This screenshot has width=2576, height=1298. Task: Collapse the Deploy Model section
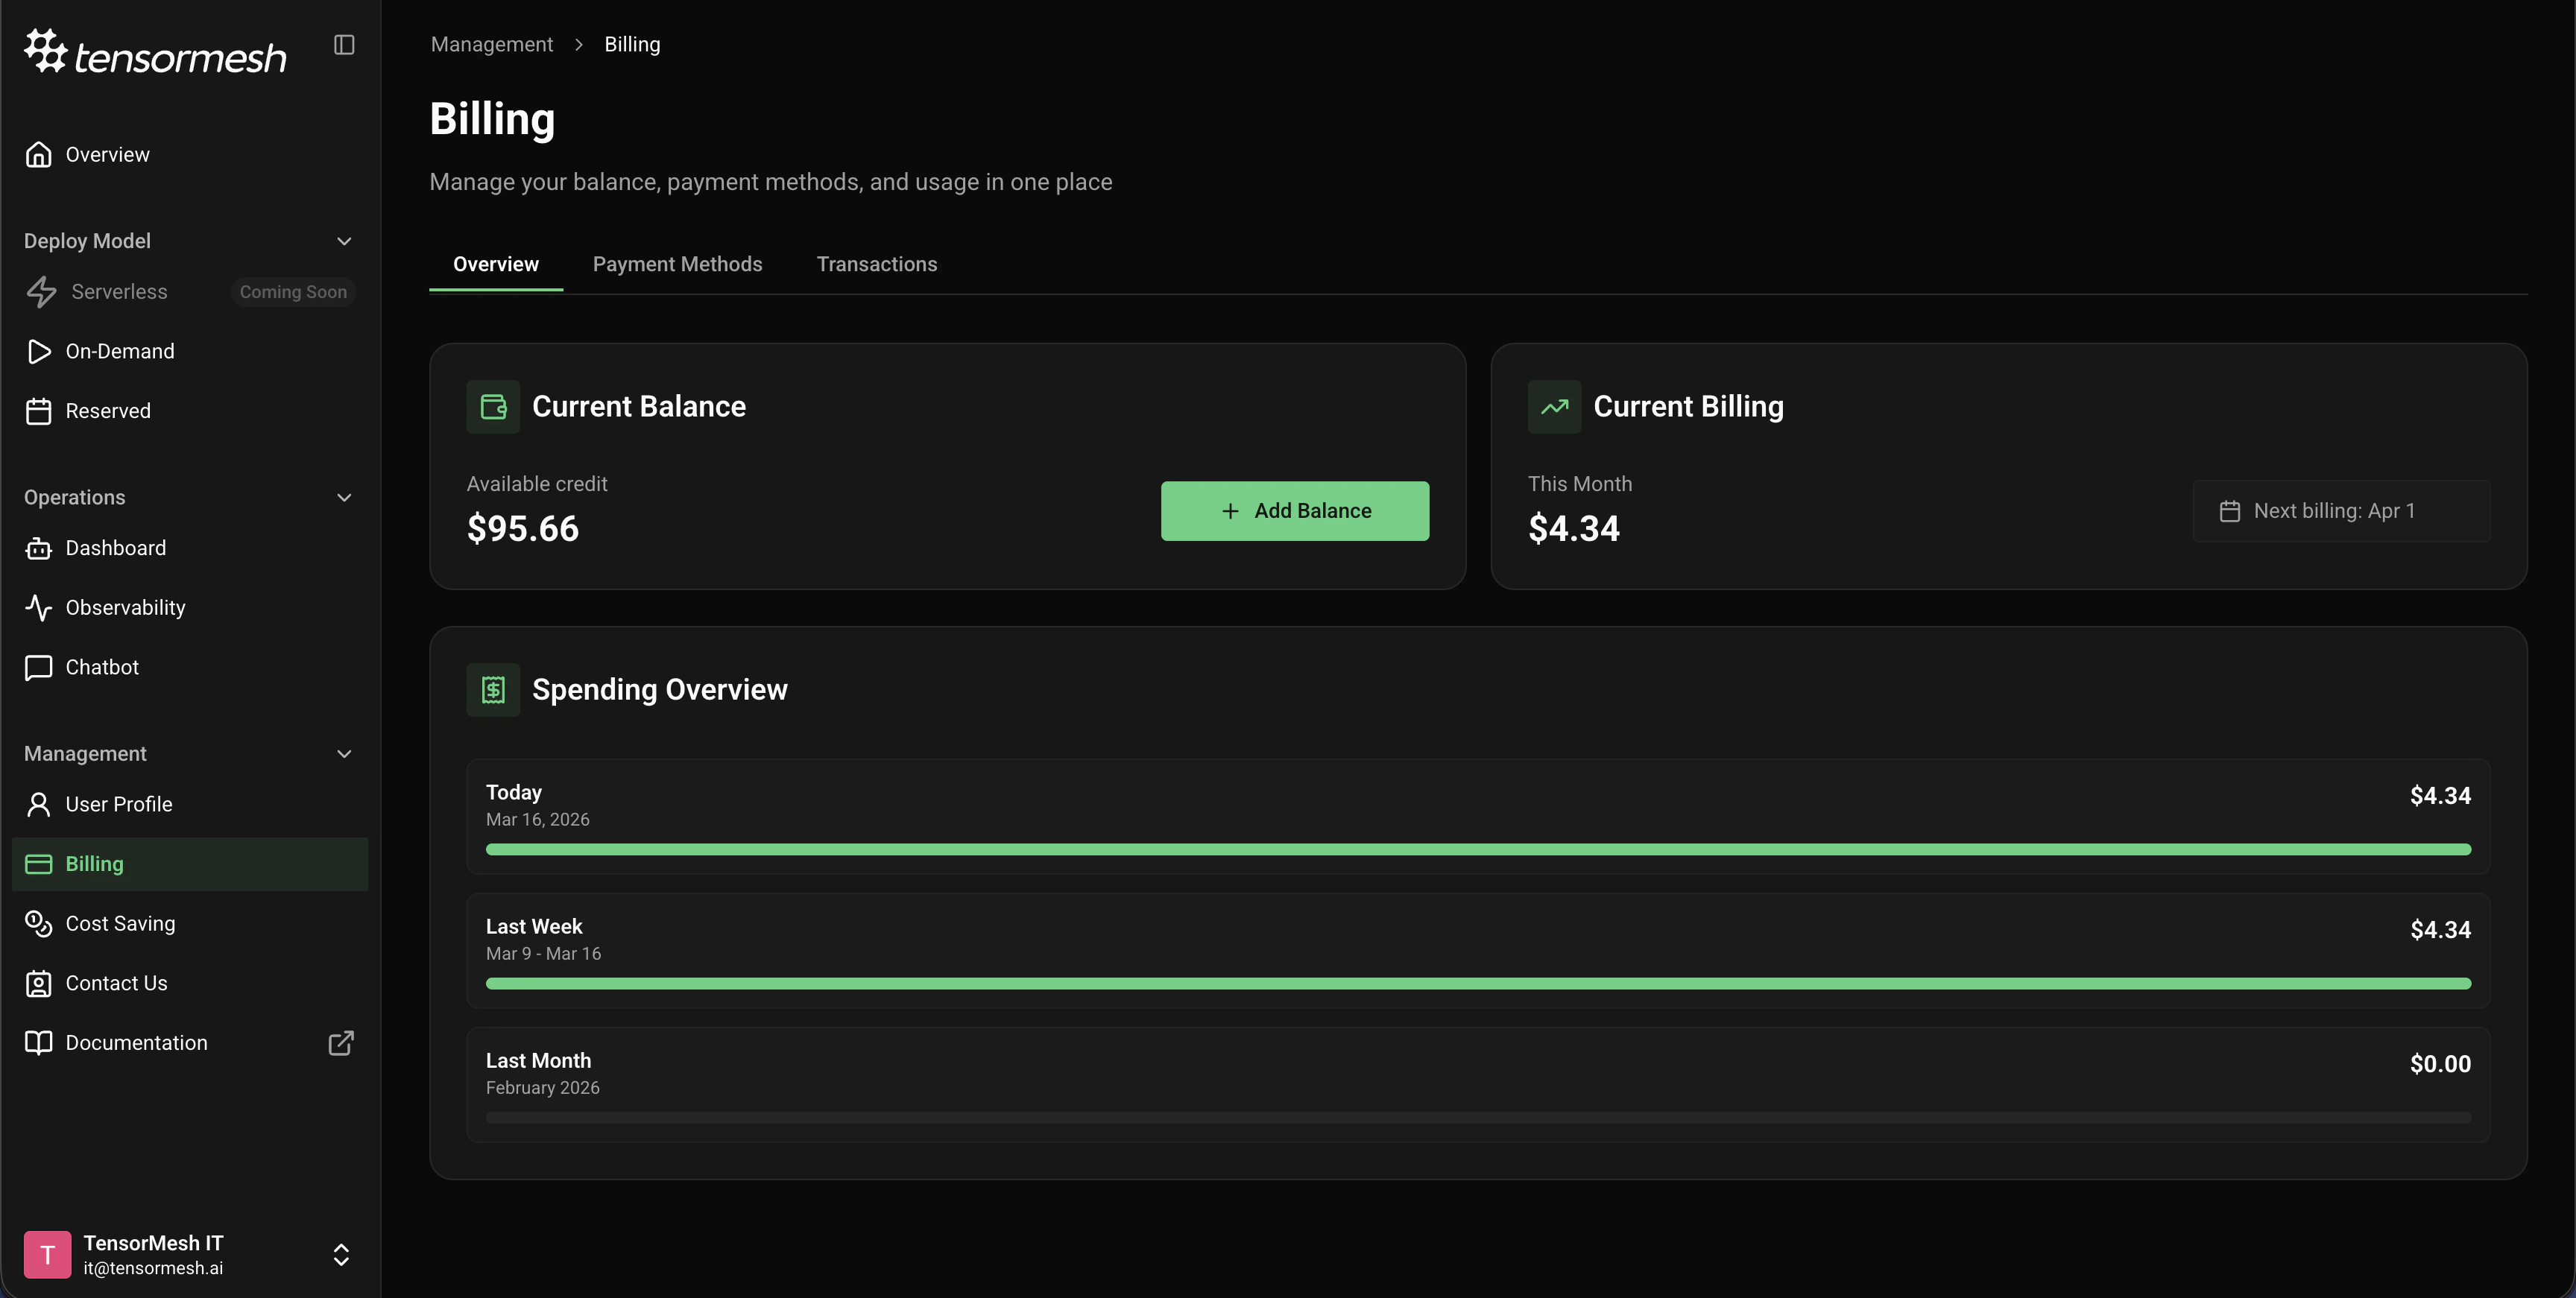(x=344, y=241)
